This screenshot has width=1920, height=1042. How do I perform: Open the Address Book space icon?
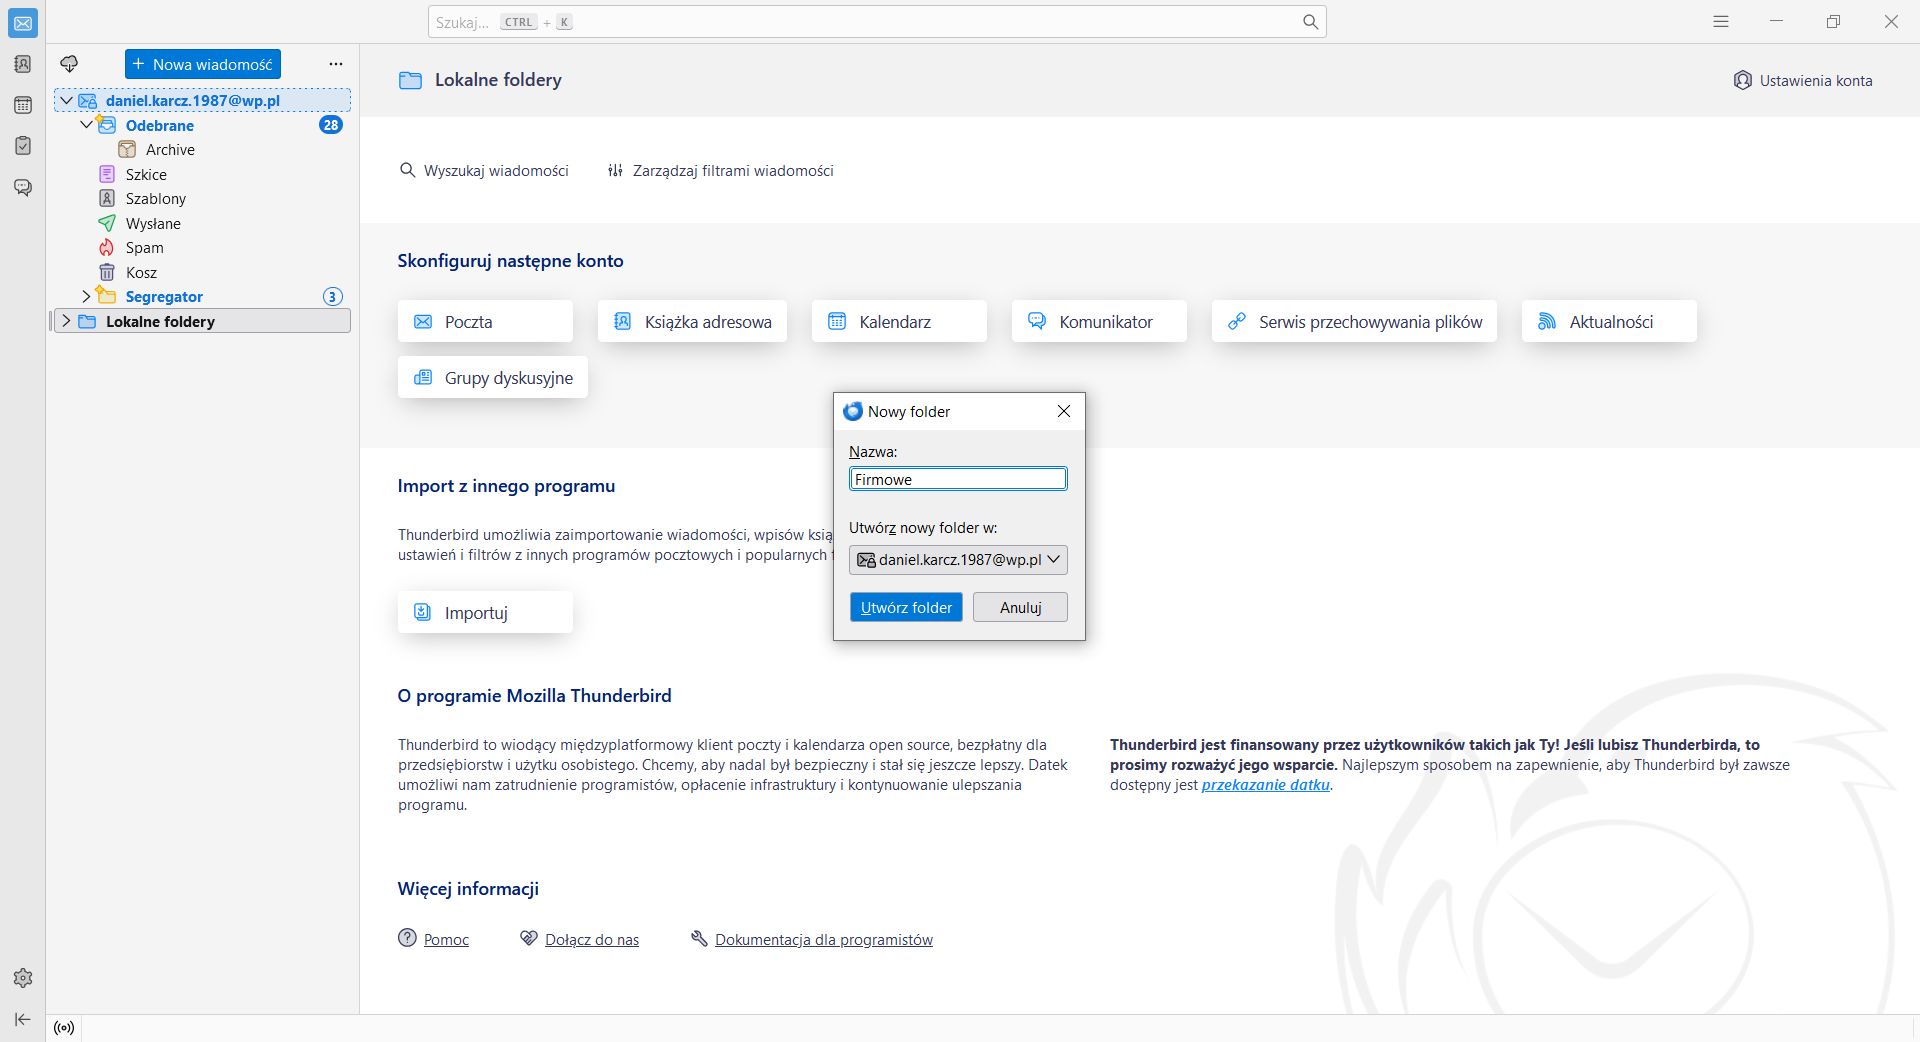[23, 64]
